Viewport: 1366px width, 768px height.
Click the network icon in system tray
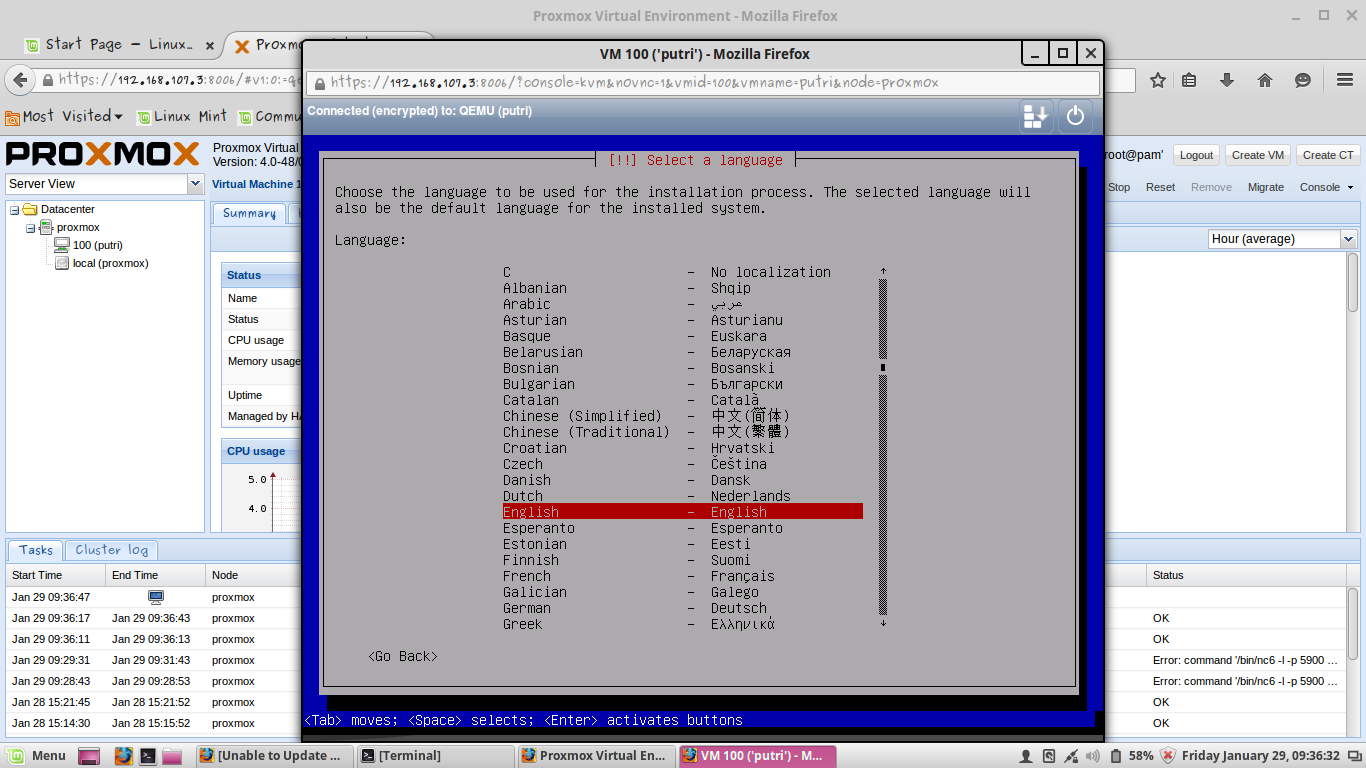click(x=1071, y=756)
